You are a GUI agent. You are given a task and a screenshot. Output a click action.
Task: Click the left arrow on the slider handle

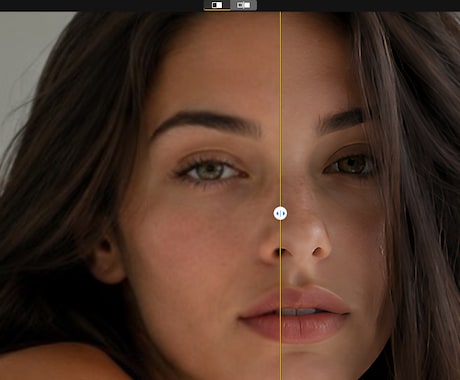278,213
